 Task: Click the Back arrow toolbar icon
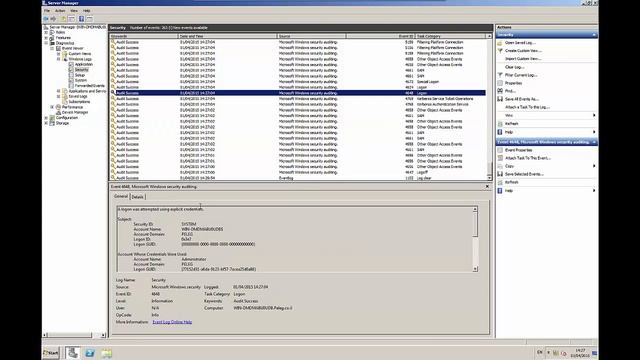pyautogui.click(x=46, y=19)
